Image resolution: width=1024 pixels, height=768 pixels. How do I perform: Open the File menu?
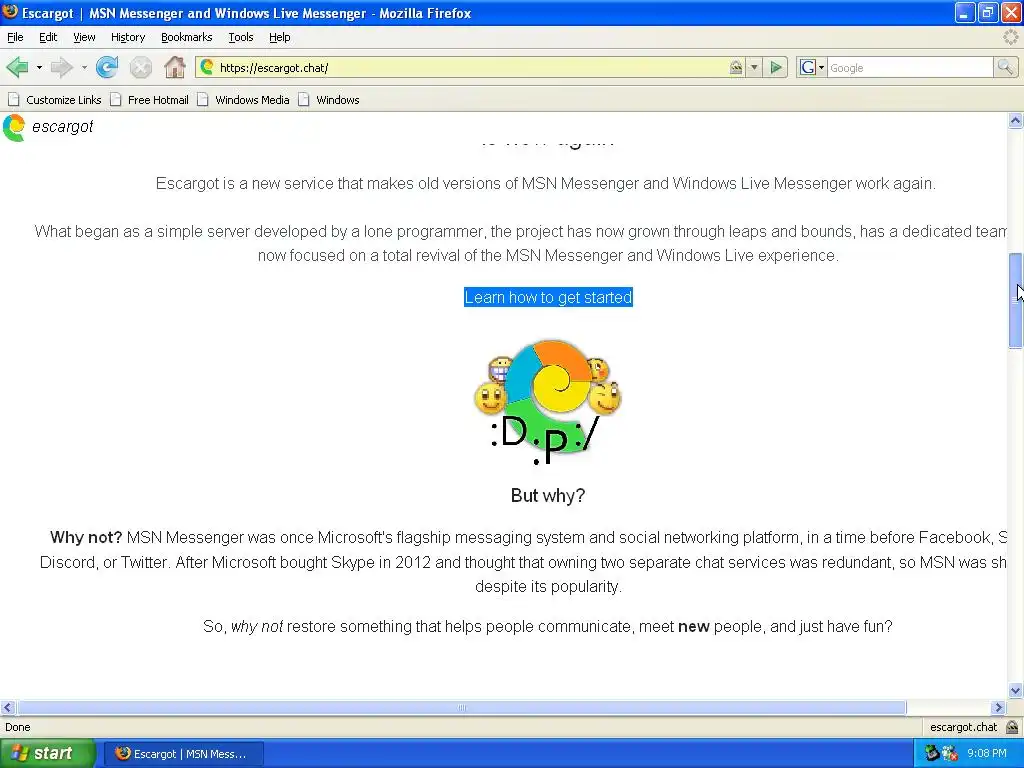point(15,37)
